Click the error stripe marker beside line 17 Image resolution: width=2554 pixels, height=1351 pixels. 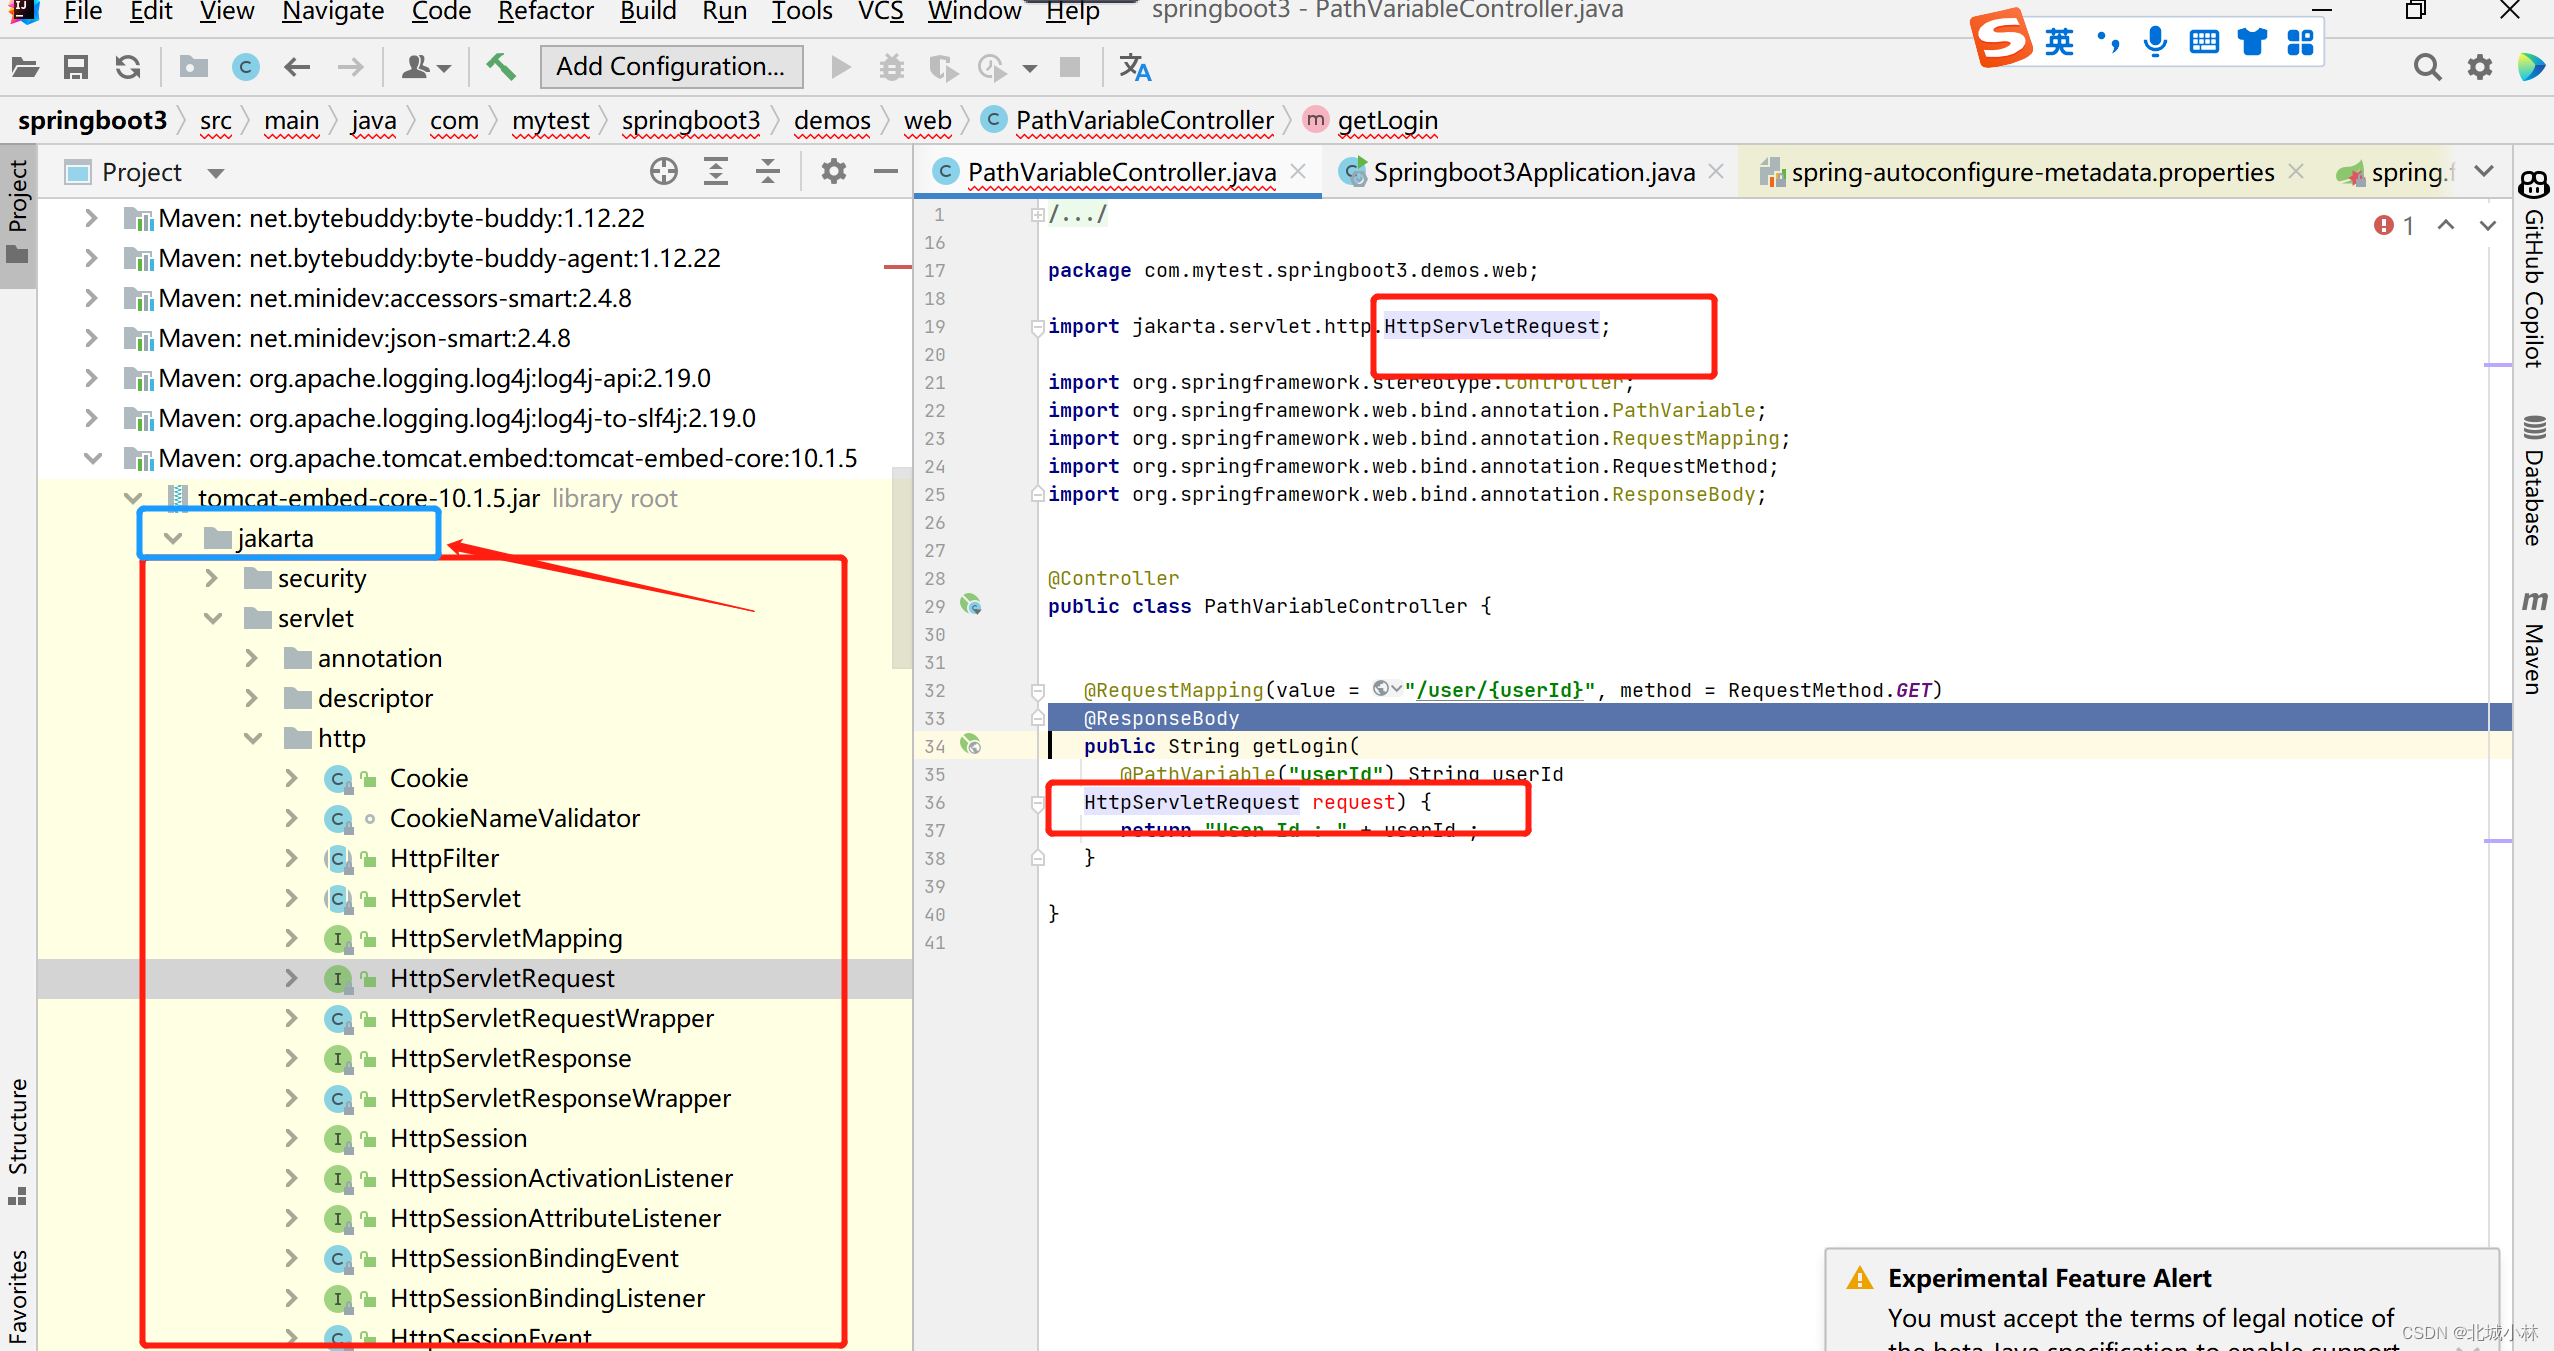(898, 267)
